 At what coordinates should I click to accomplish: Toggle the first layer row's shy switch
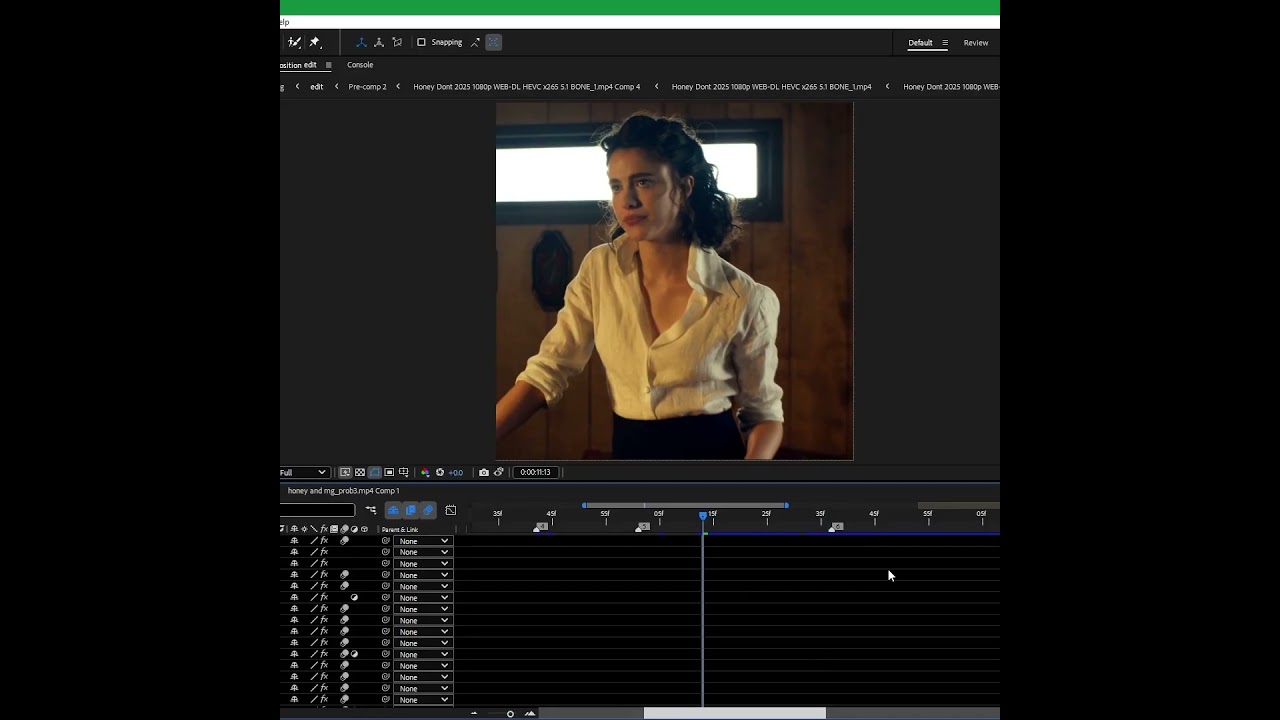pos(294,541)
